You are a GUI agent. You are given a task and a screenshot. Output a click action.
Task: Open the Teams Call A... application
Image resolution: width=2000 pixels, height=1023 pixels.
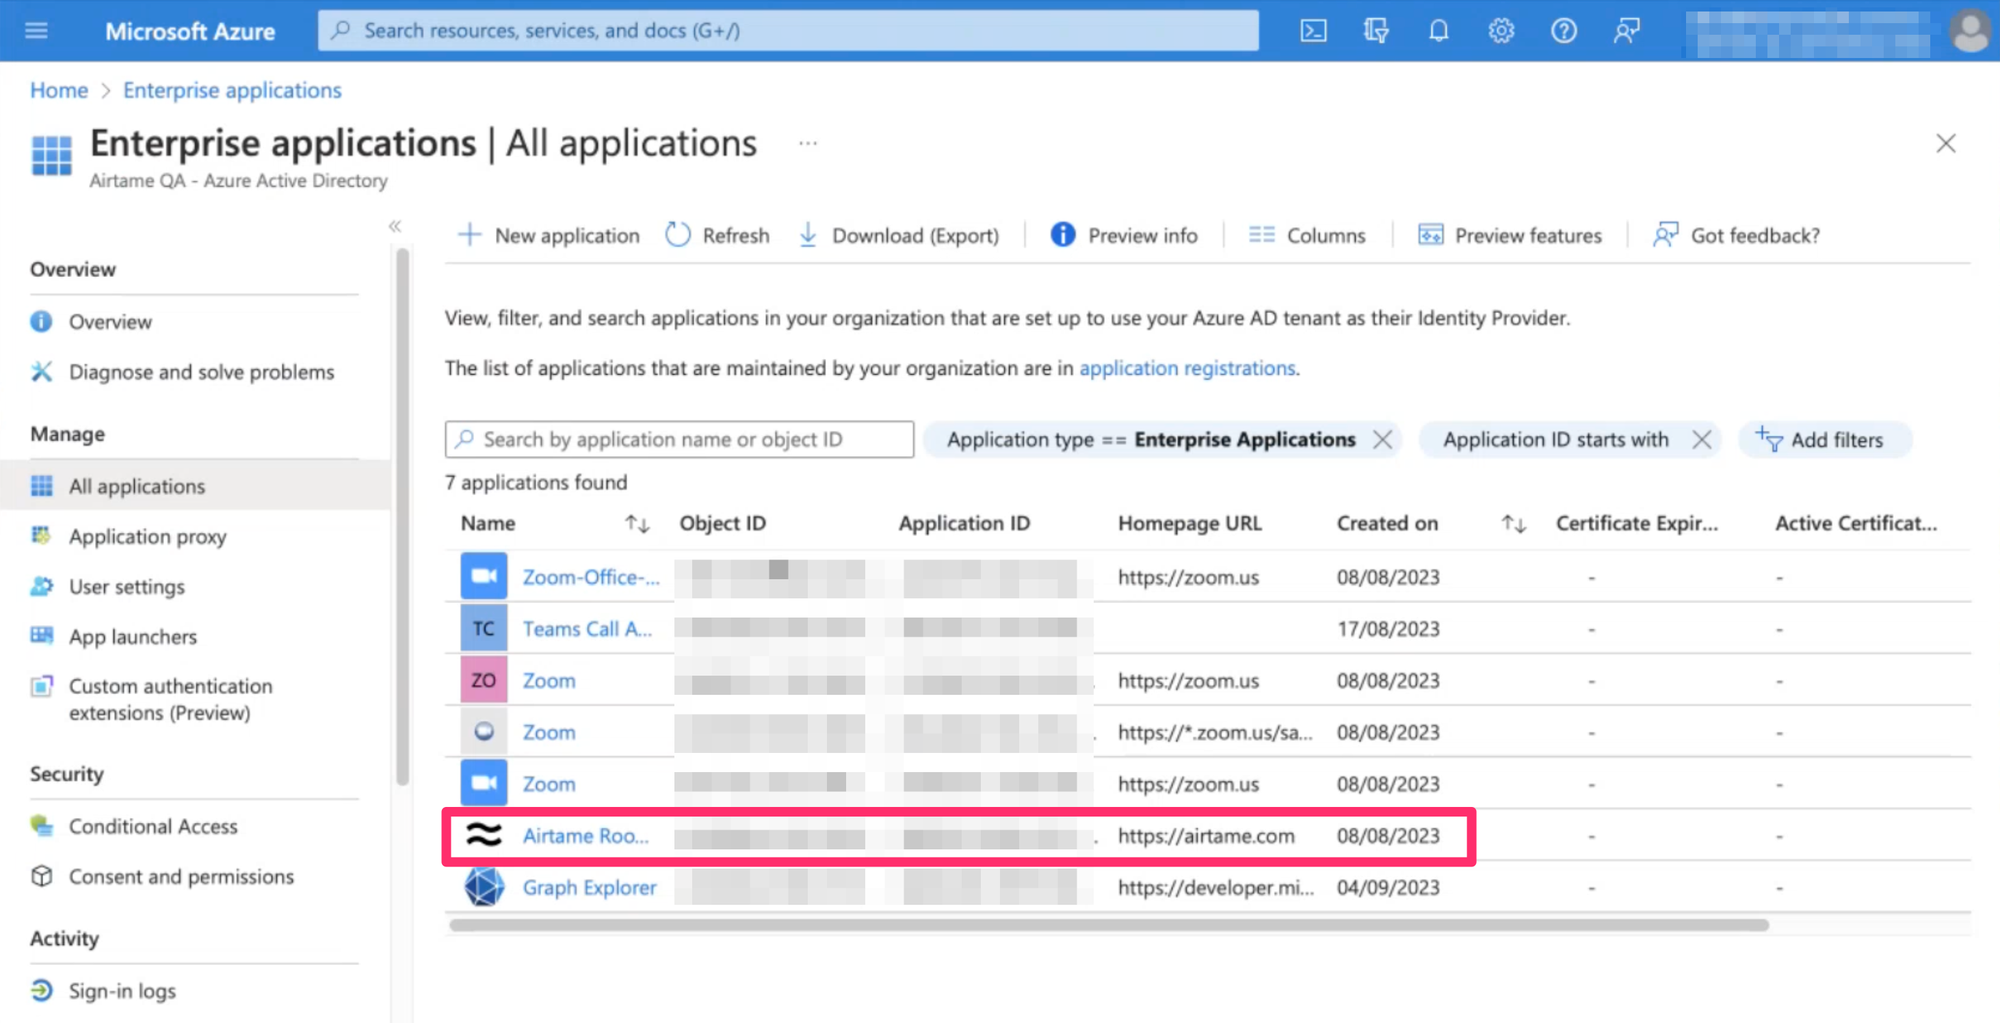587,629
